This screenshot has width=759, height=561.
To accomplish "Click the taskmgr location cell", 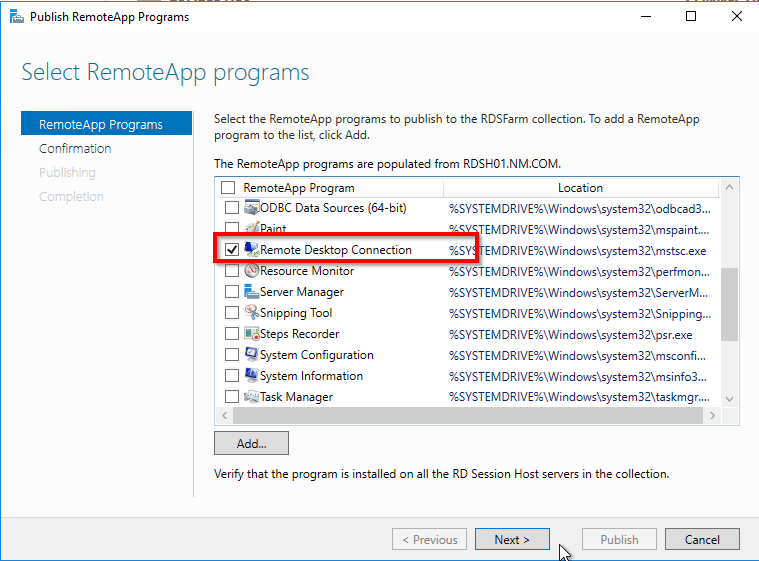I will point(579,397).
